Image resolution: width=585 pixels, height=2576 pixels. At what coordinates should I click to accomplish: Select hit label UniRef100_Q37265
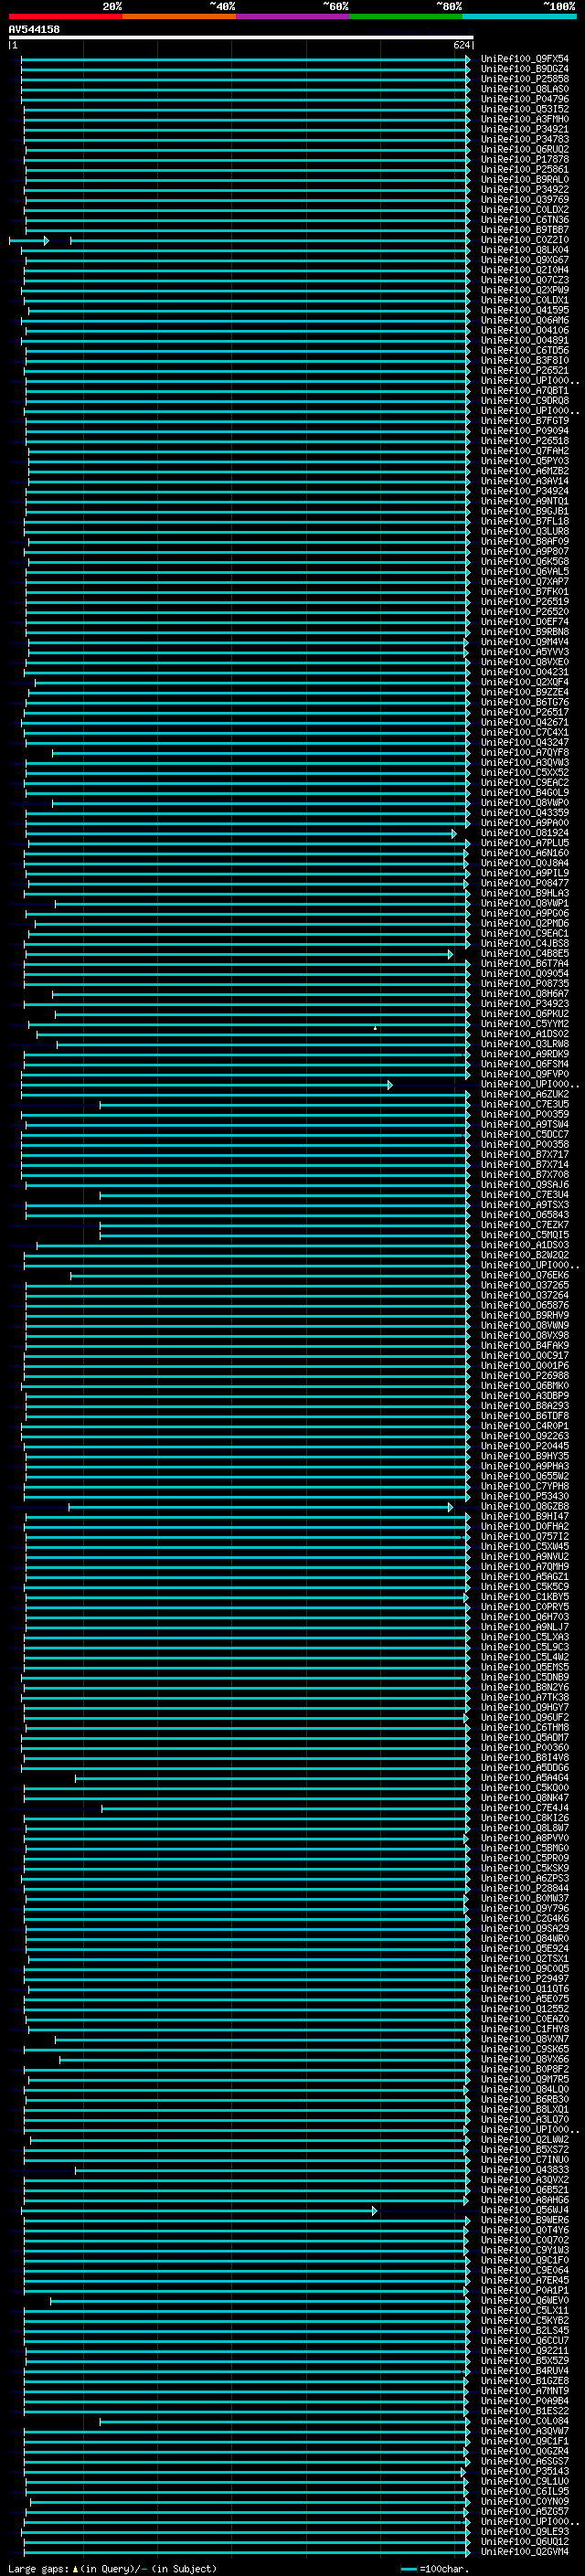point(524,1285)
